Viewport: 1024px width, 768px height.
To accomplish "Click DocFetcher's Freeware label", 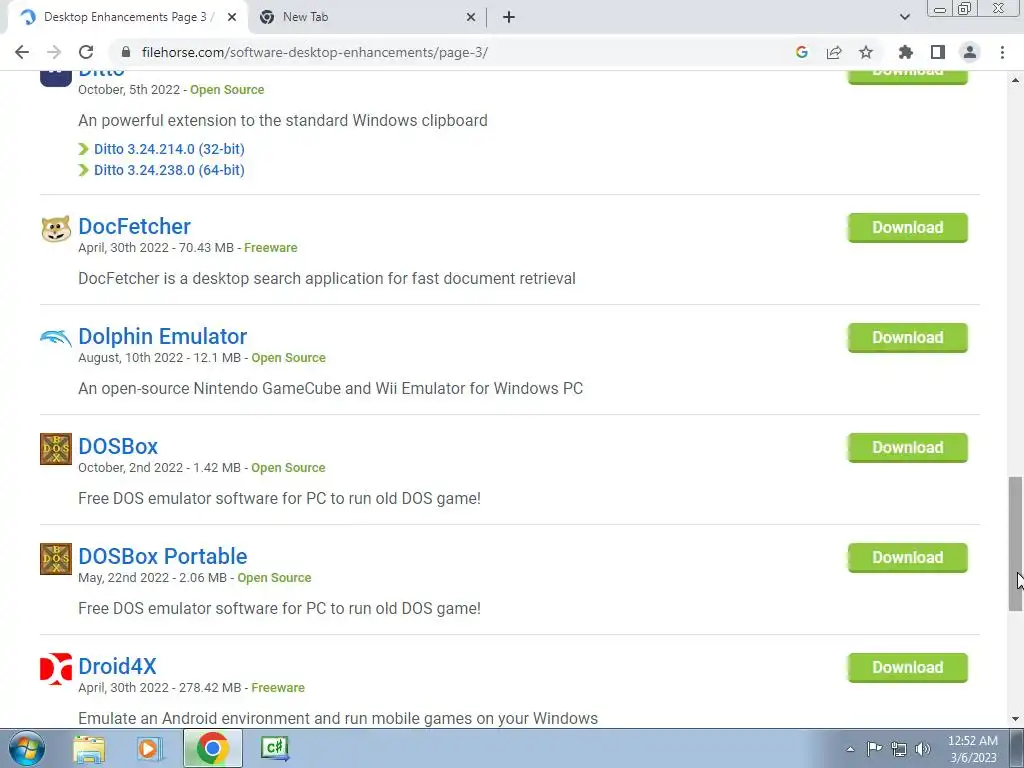I will 270,248.
